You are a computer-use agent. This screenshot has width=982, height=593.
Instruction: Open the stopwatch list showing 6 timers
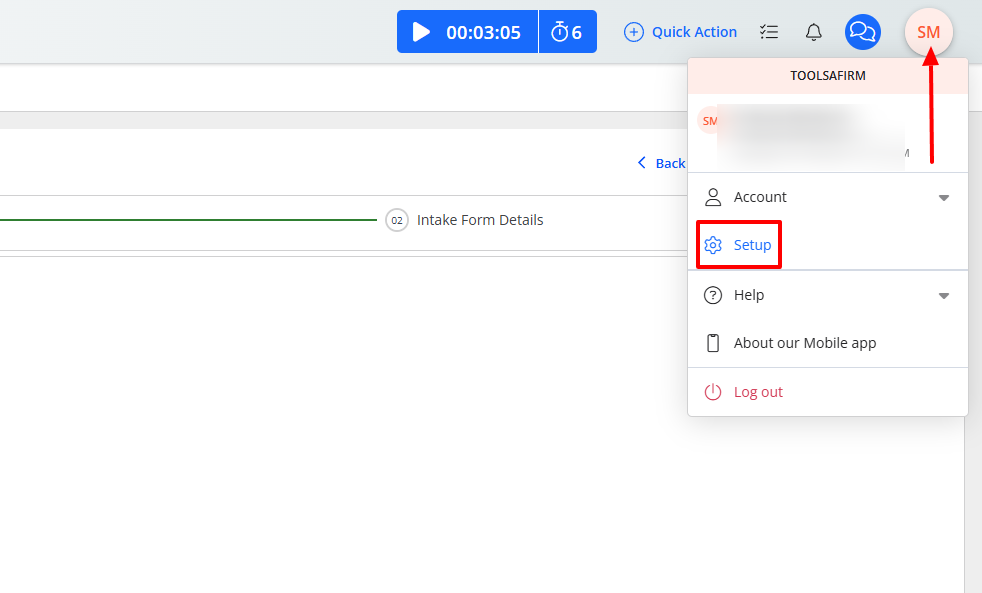(567, 32)
